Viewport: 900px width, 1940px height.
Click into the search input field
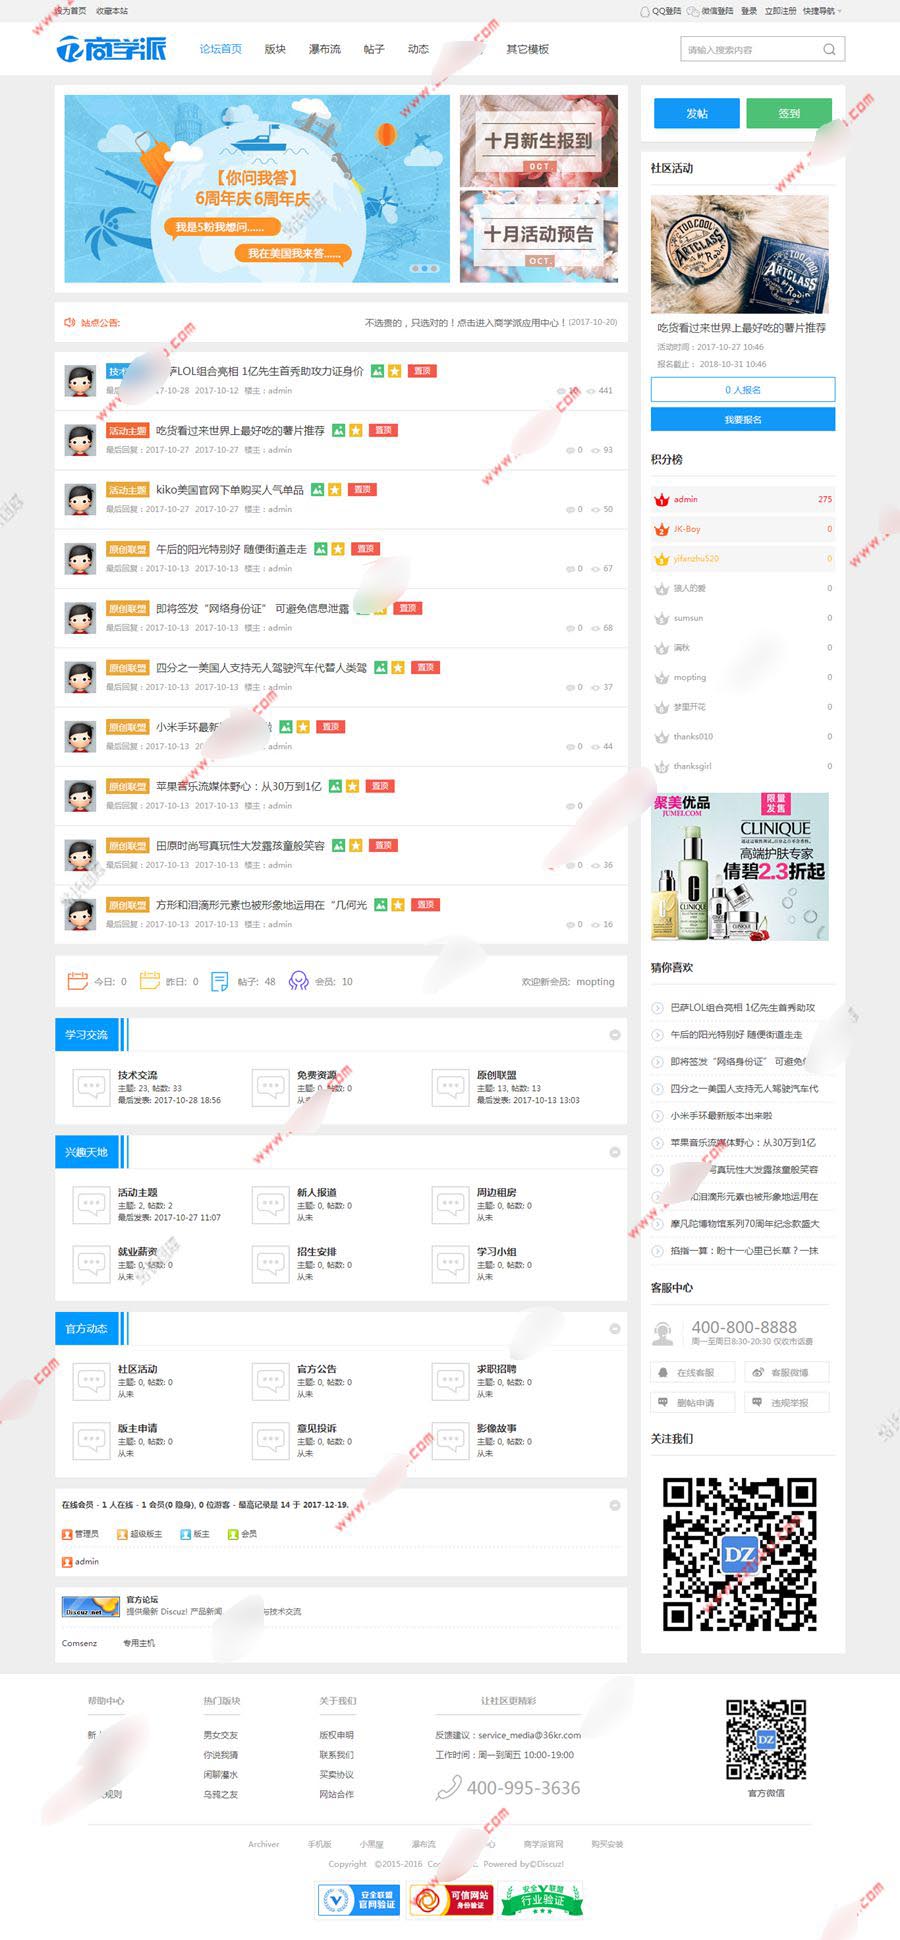(x=750, y=49)
